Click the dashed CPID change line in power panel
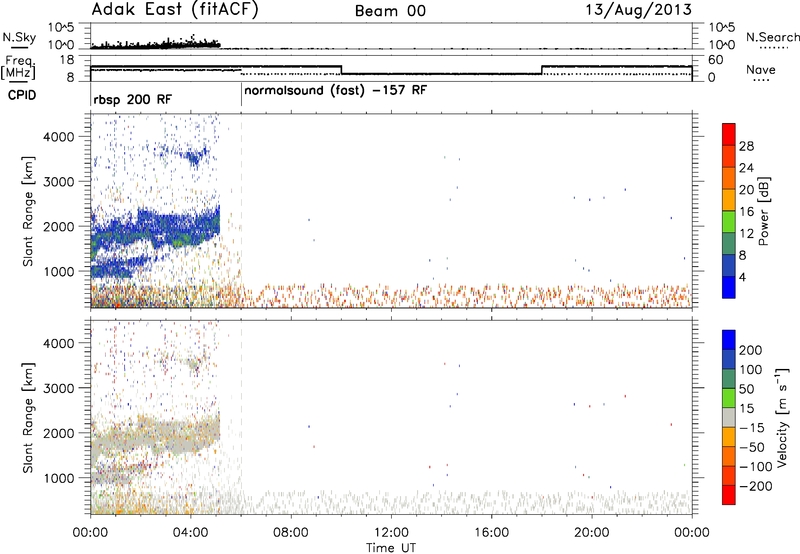The width and height of the screenshot is (800, 554). click(241, 211)
